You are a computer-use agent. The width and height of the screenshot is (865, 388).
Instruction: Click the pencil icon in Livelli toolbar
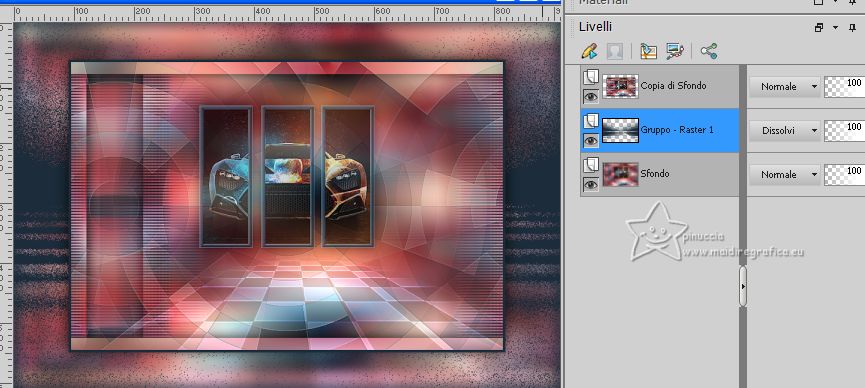coord(590,52)
